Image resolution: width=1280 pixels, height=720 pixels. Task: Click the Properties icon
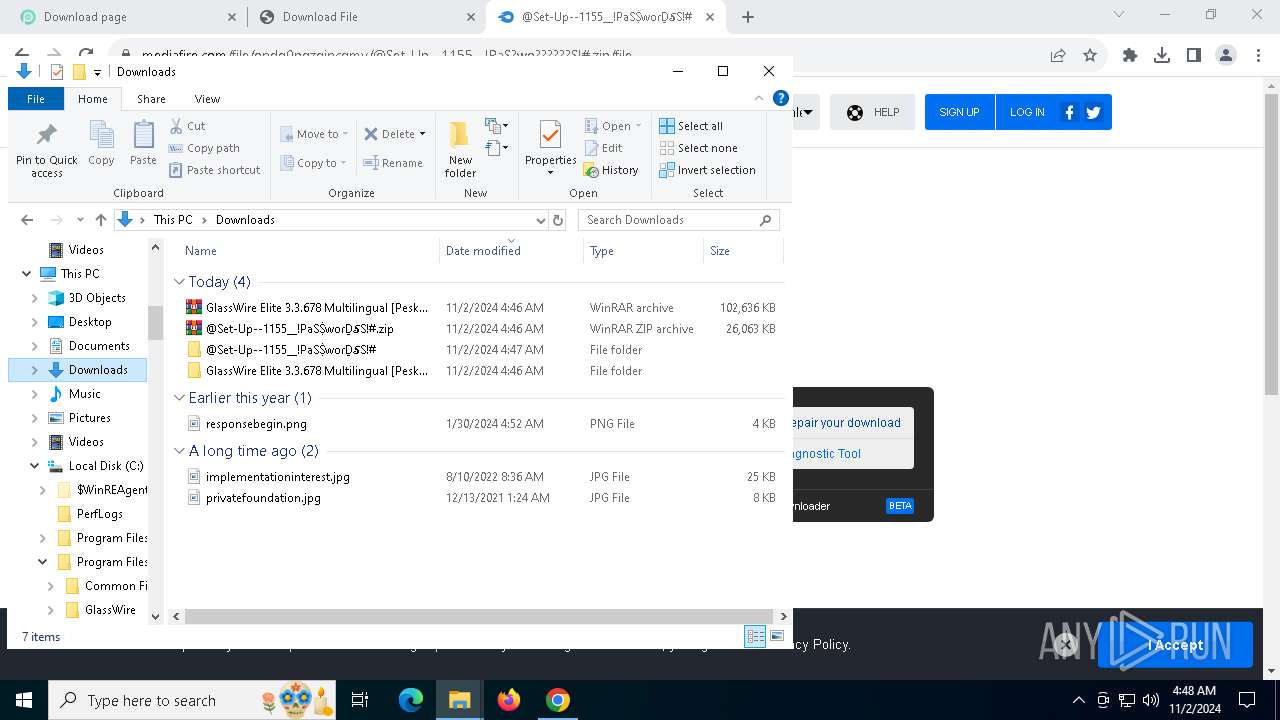tap(550, 134)
